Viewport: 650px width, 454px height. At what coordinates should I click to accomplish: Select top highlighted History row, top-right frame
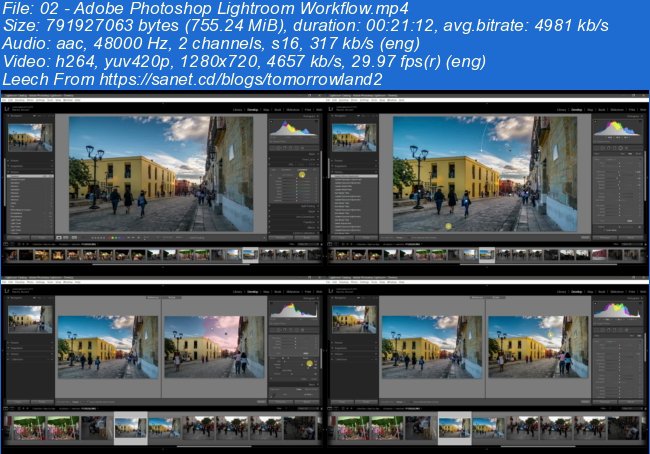354,177
